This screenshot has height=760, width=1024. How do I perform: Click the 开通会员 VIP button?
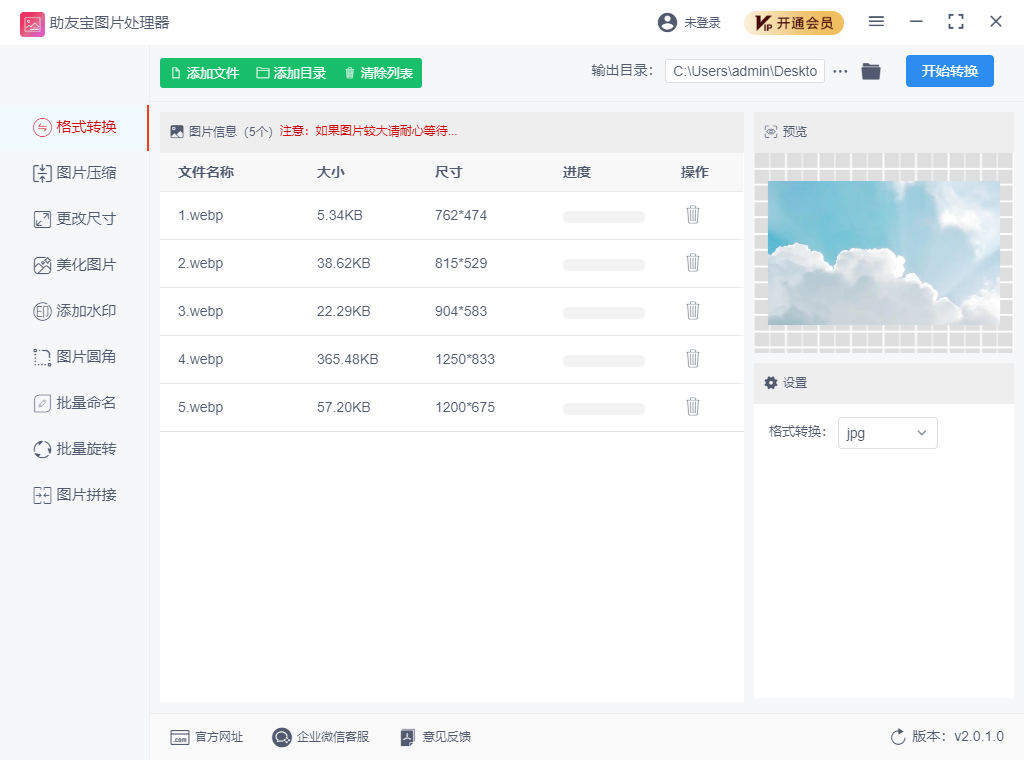794,23
